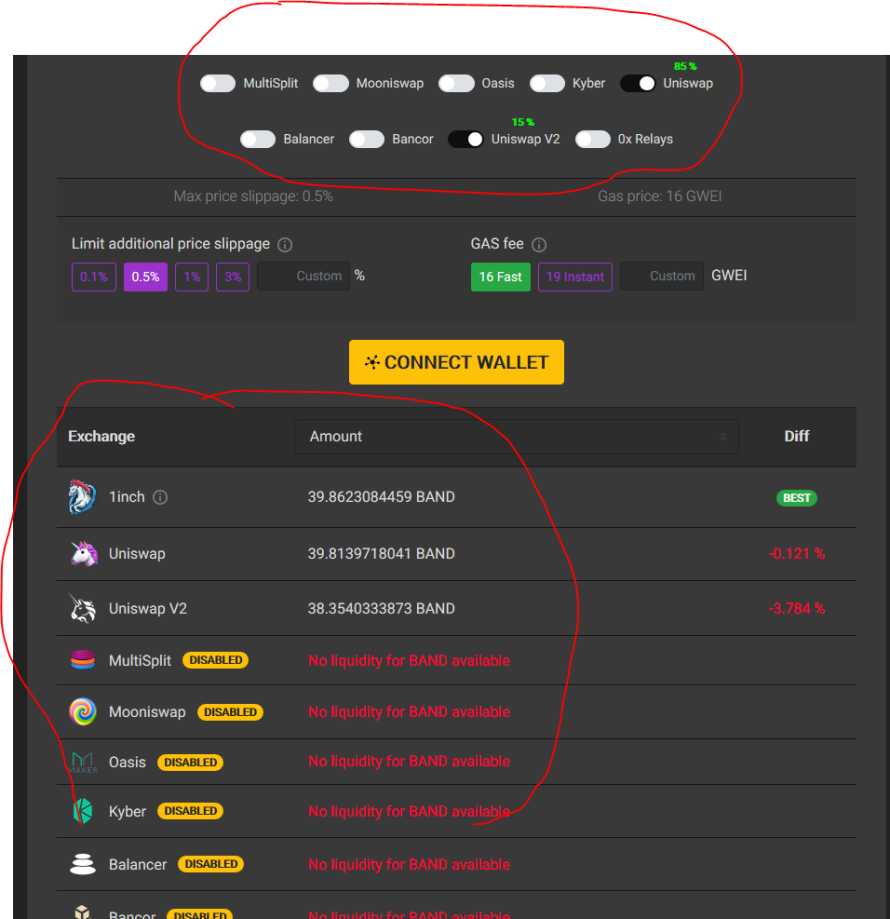Click the -3.784 % diff value
Image resolution: width=890 pixels, height=919 pixels.
797,608
